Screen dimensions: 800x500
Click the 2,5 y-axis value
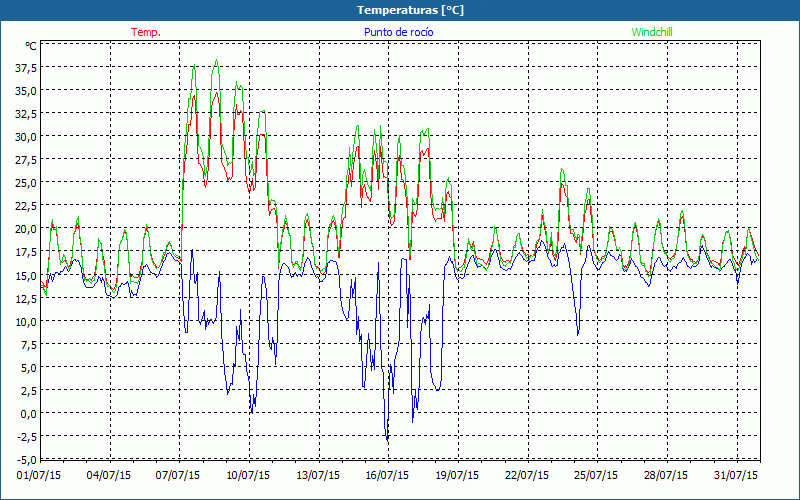[28, 390]
